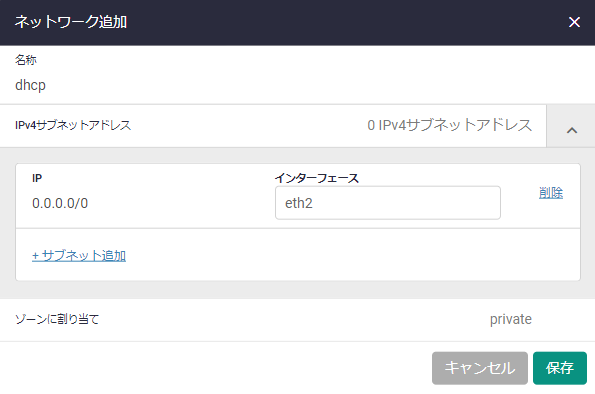Screen dimensions: 595x394
Task: Click the ネットワーク追加 dialog title
Action: (71, 22)
